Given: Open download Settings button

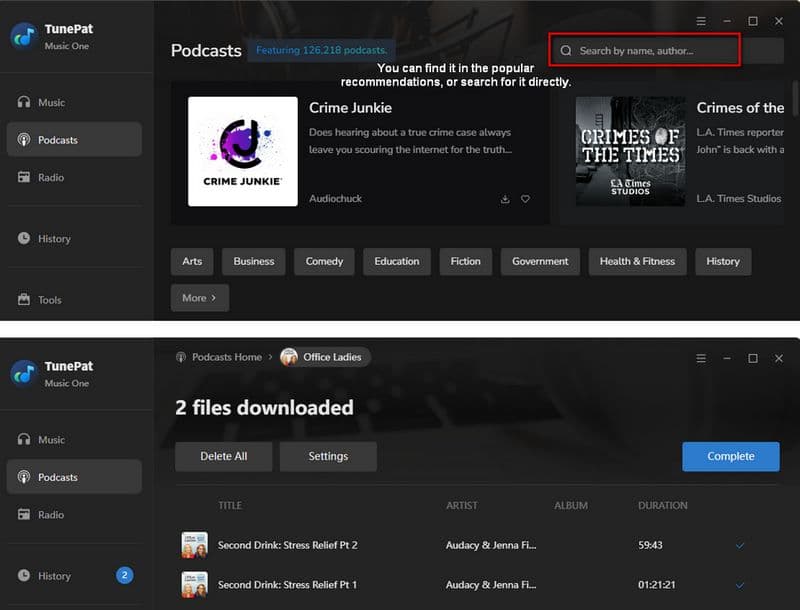Looking at the screenshot, I should click(x=328, y=456).
